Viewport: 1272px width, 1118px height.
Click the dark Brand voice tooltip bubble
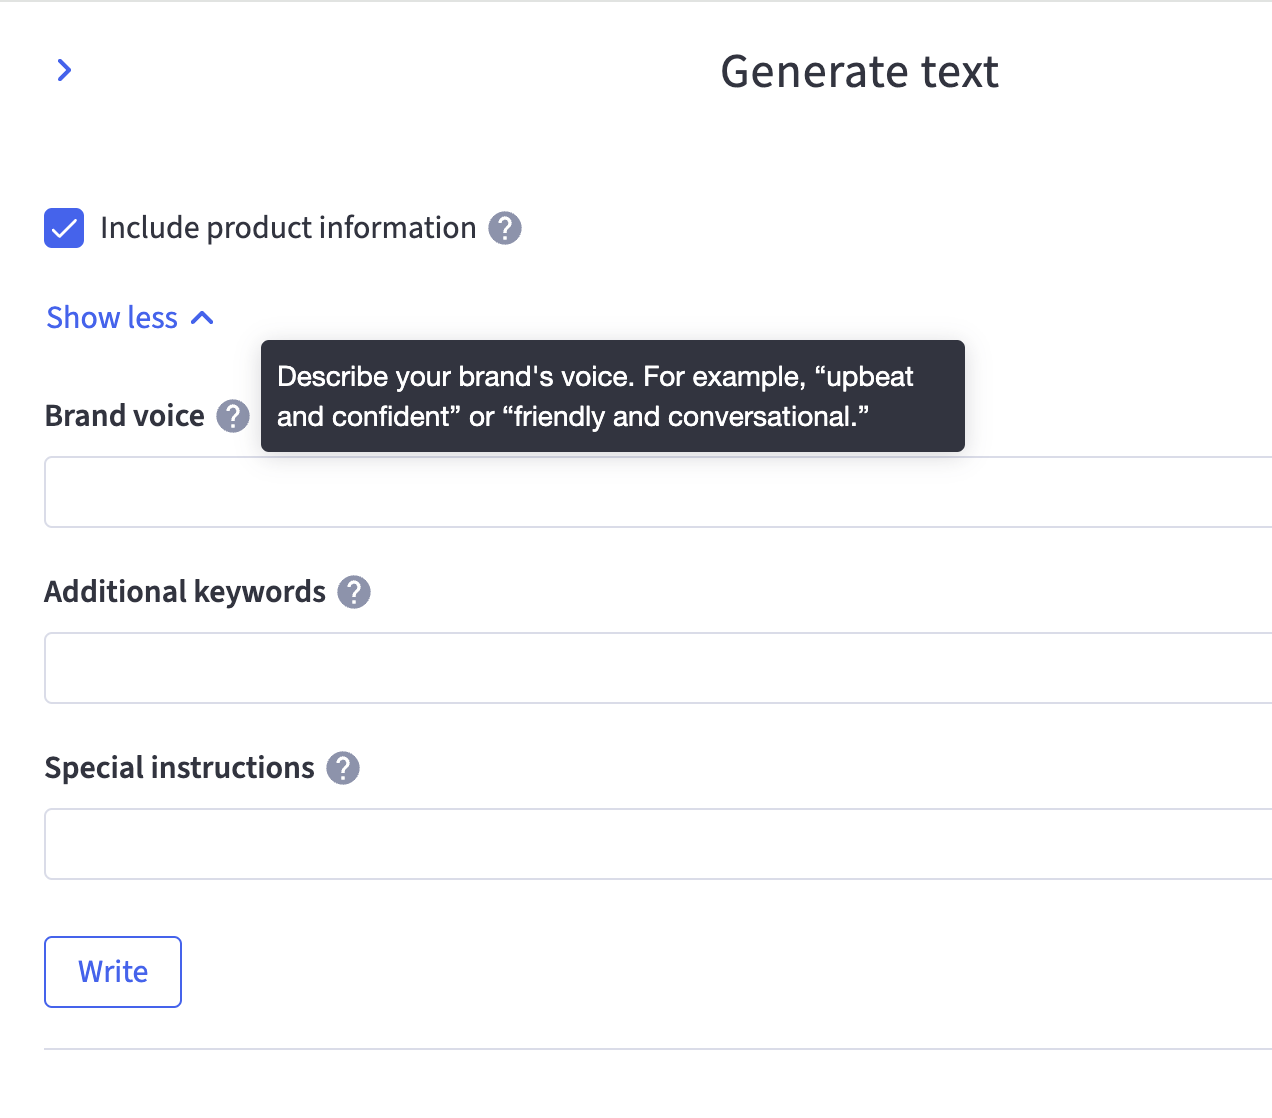click(612, 396)
